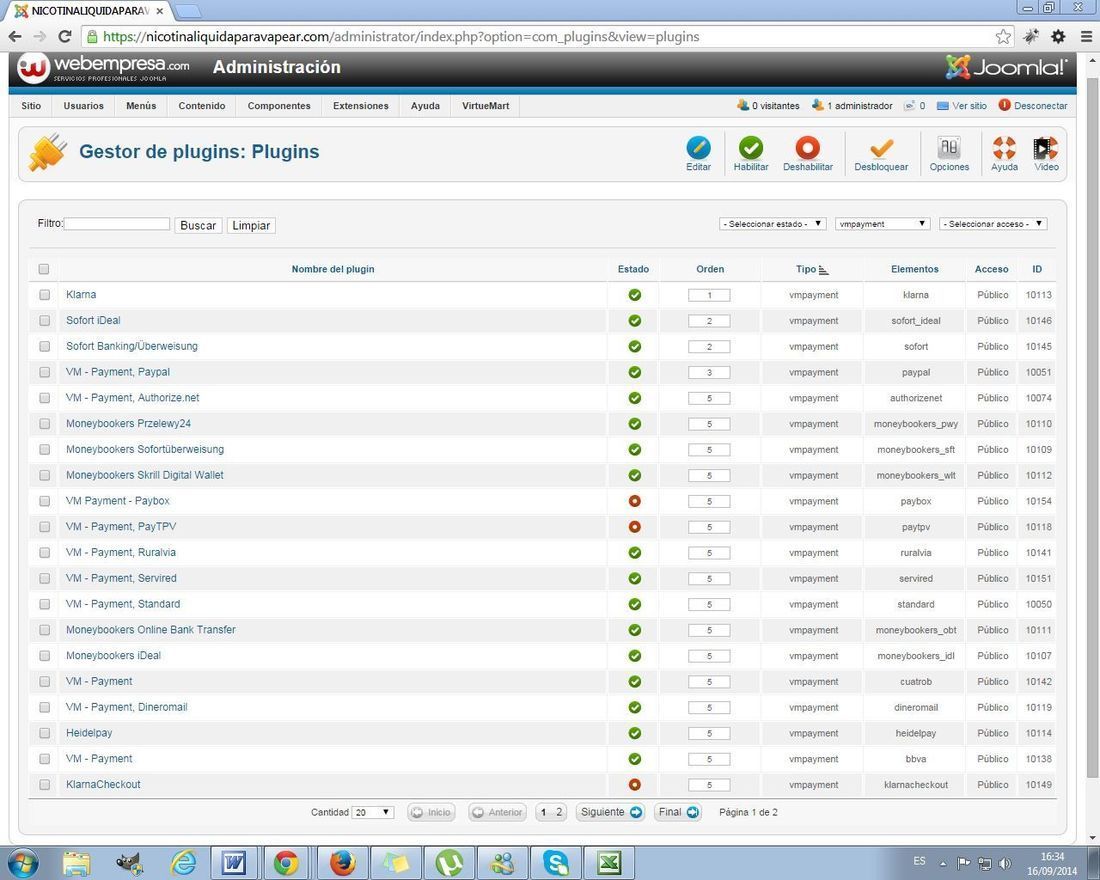1100x880 pixels.
Task: Jump to Final page
Action: [x=678, y=812]
